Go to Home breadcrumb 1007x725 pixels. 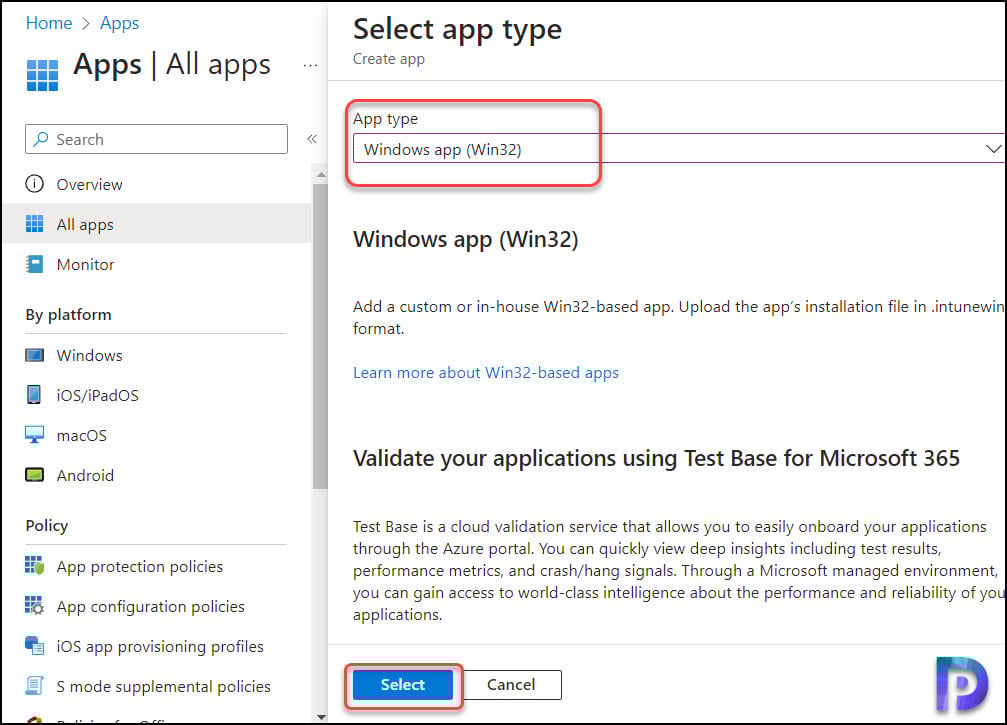[49, 23]
